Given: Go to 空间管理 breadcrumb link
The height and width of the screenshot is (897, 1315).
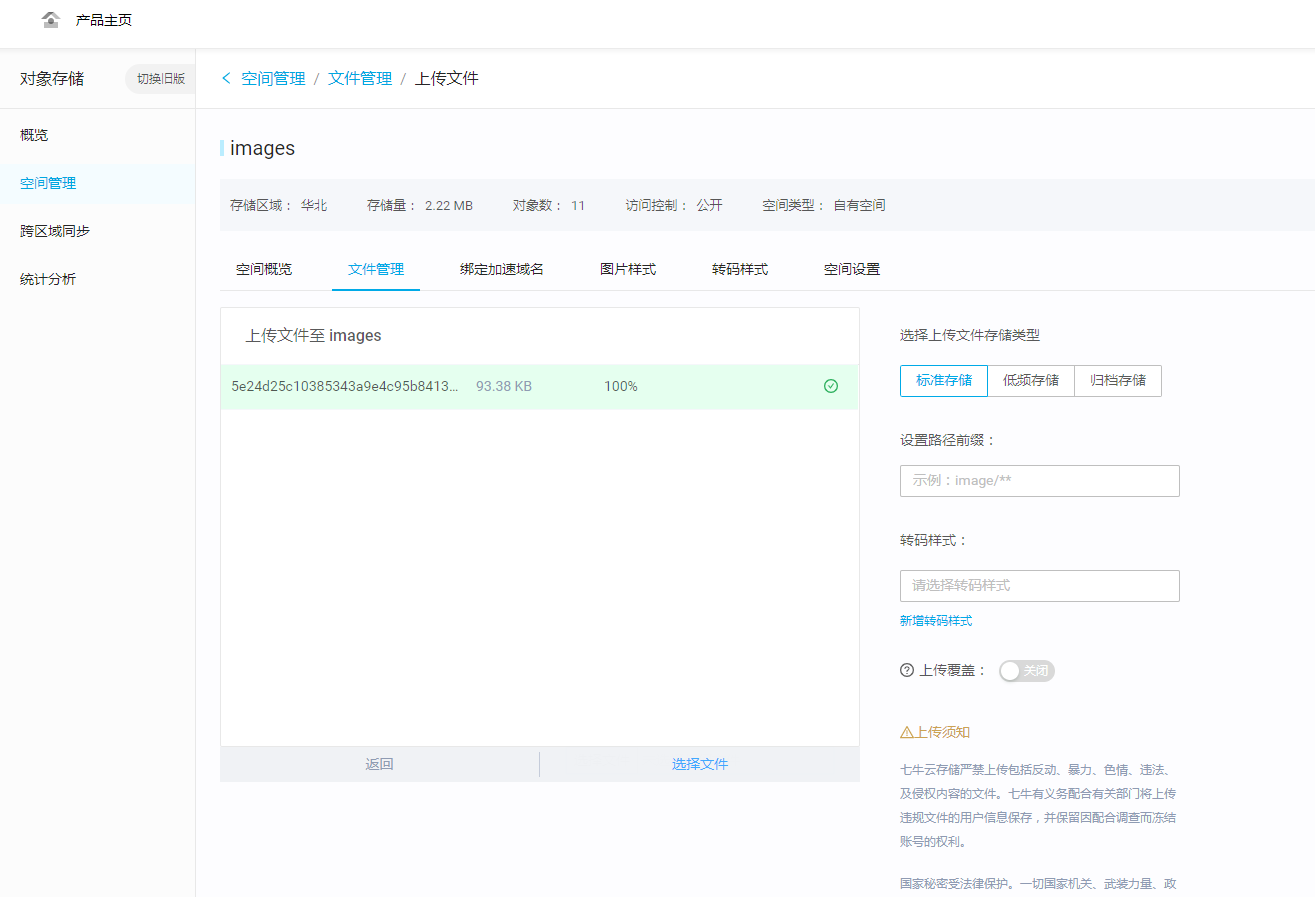Looking at the screenshot, I should coord(273,78).
